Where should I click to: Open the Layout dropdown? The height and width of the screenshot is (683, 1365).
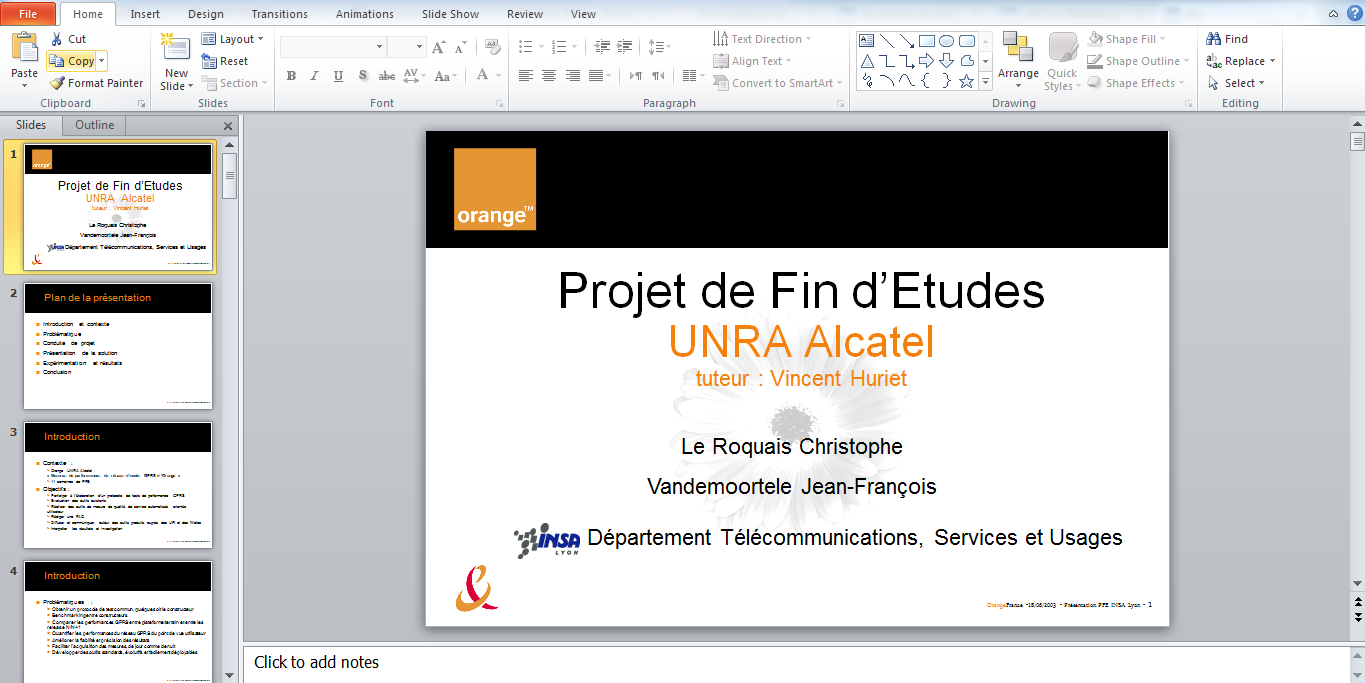(233, 39)
